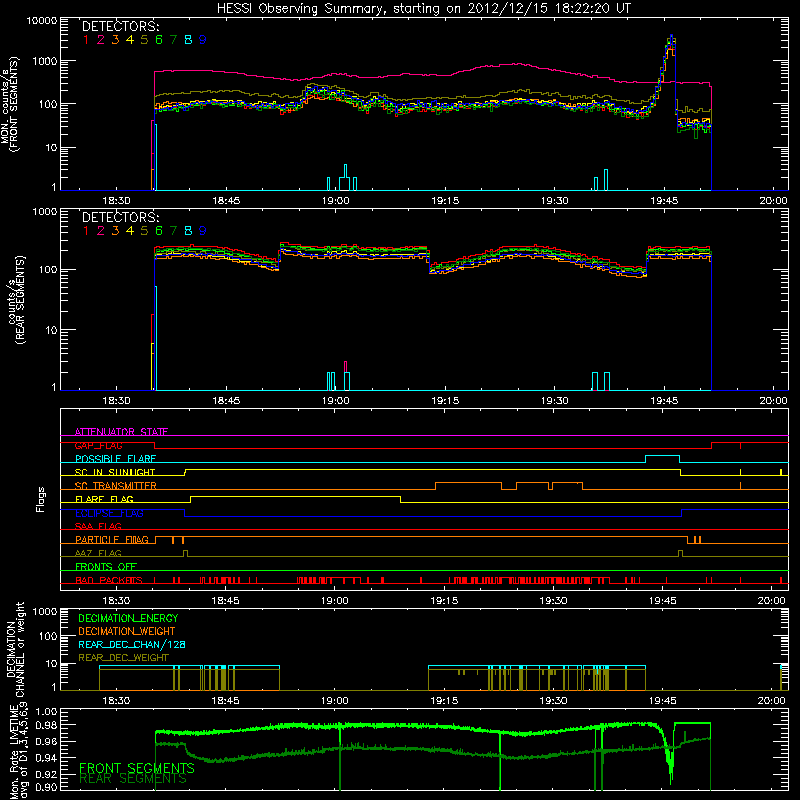
Task: Select detector 6 legend in front segments plot
Action: [159, 39]
